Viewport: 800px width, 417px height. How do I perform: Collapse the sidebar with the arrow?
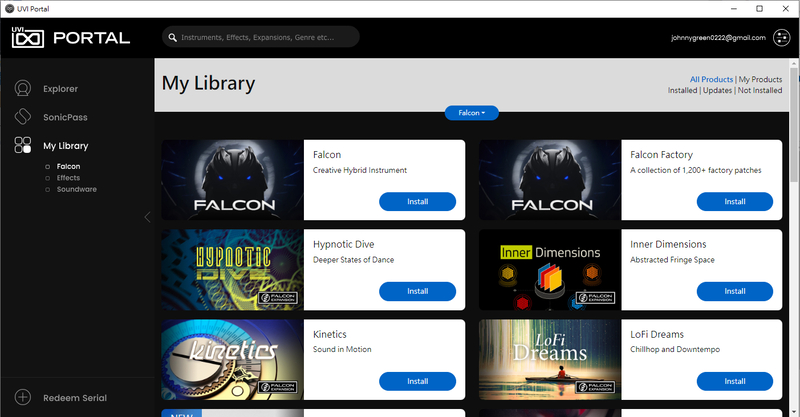147,217
